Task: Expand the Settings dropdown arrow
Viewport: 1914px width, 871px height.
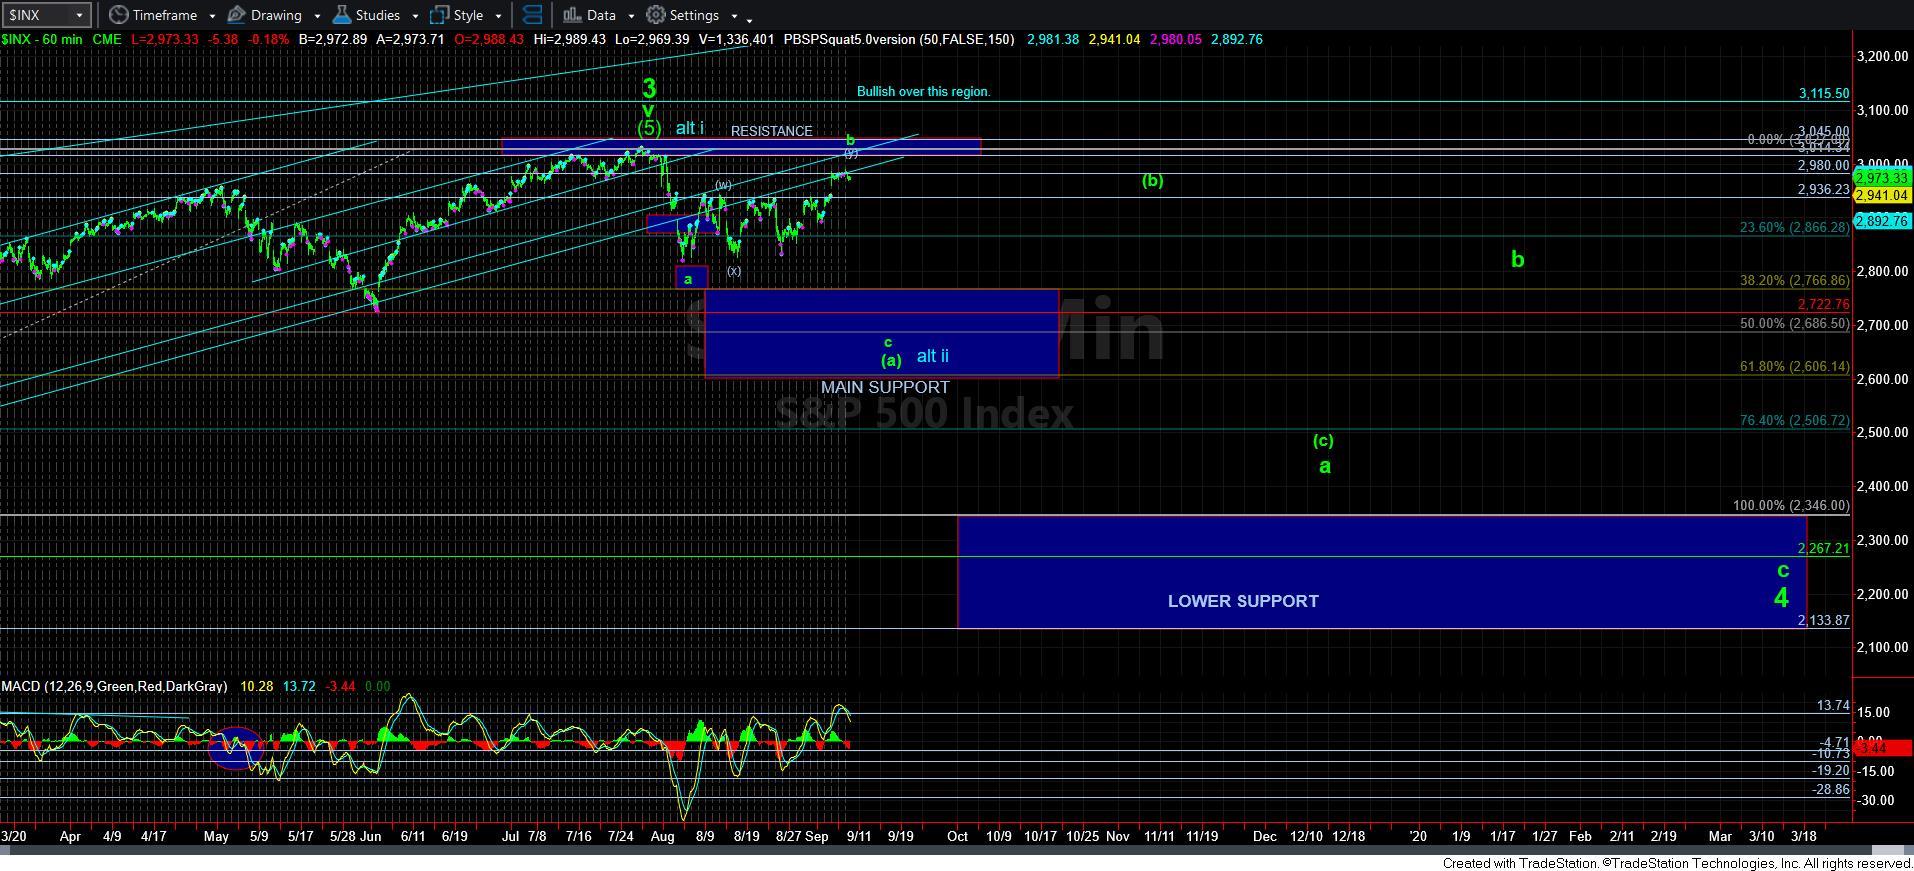Action: pos(734,16)
